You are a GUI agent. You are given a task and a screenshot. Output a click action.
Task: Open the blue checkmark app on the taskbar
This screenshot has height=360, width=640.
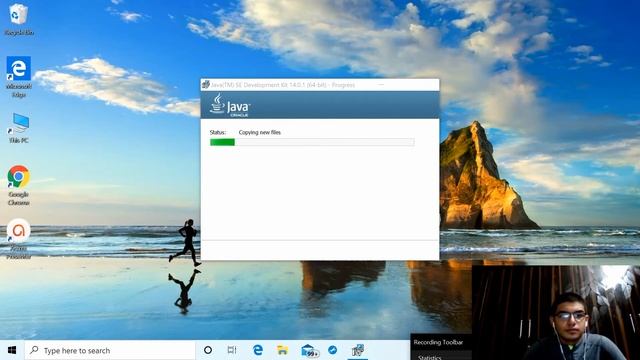[x=333, y=350]
